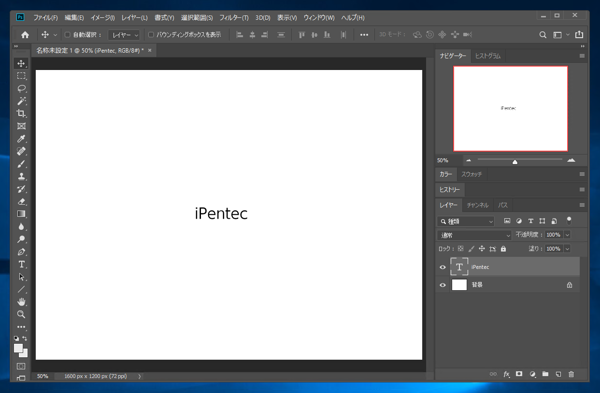Toggle the layer filter on/off switch

click(x=569, y=221)
